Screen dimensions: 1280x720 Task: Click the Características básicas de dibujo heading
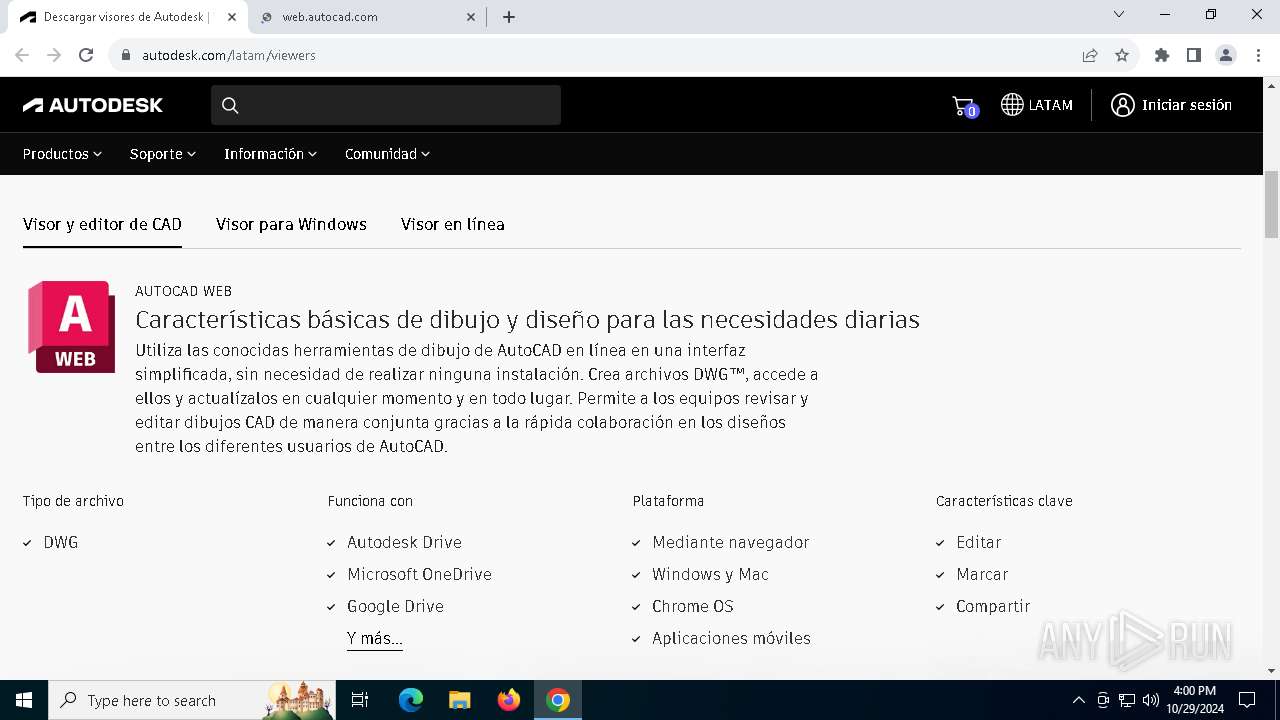point(527,320)
